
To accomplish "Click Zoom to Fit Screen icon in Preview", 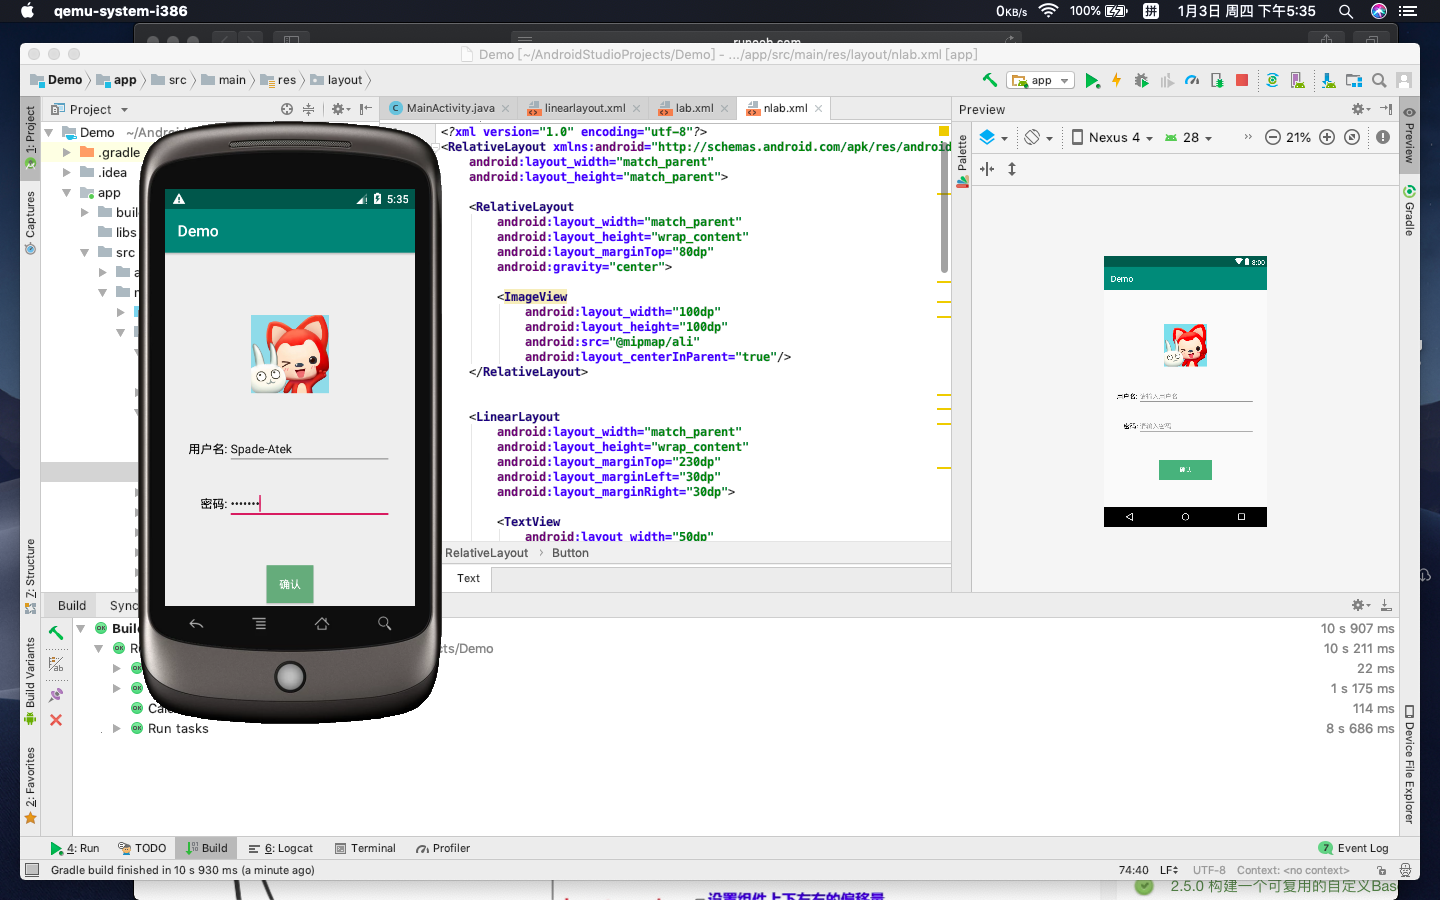I will coord(1352,137).
